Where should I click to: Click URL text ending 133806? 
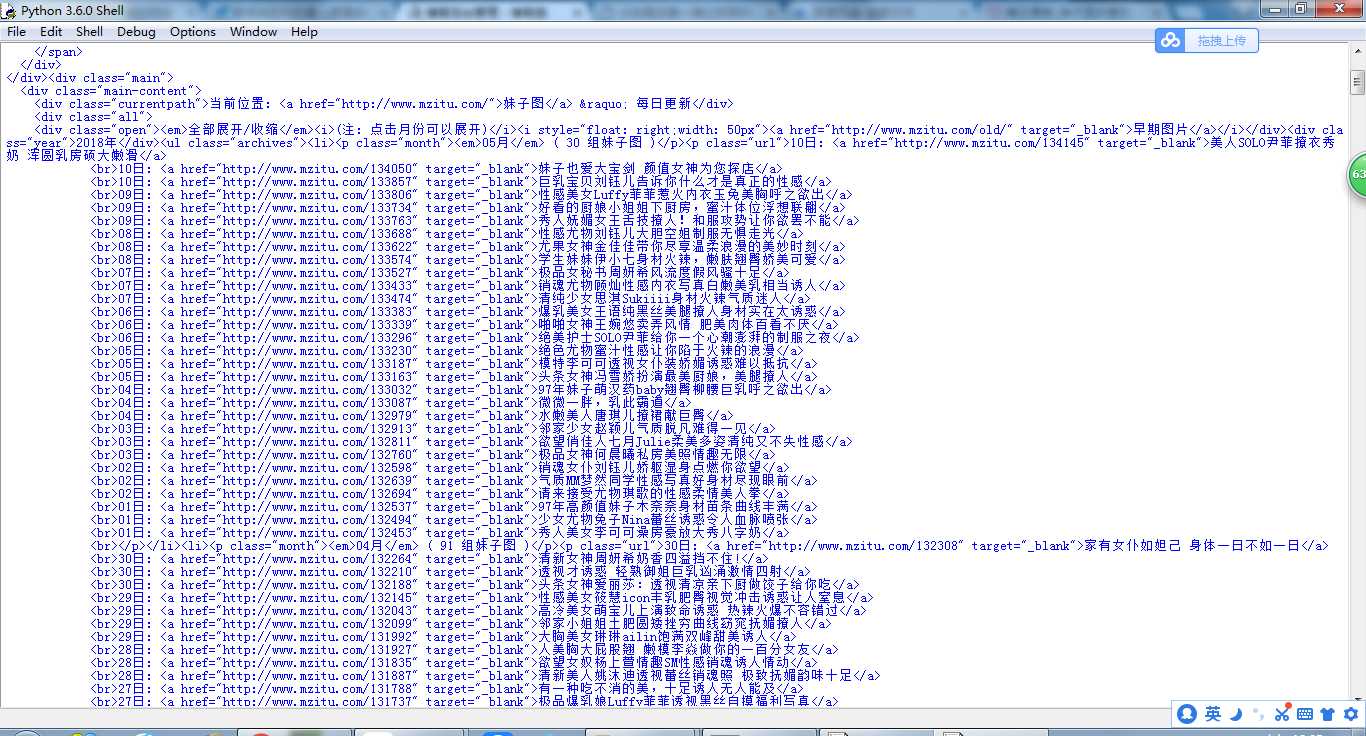click(317, 195)
